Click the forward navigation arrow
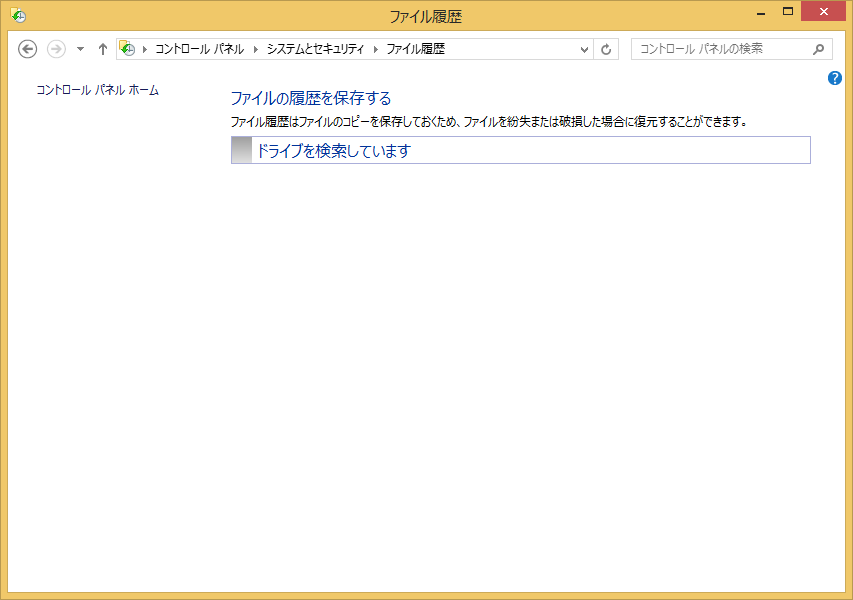This screenshot has width=853, height=600. coord(56,49)
